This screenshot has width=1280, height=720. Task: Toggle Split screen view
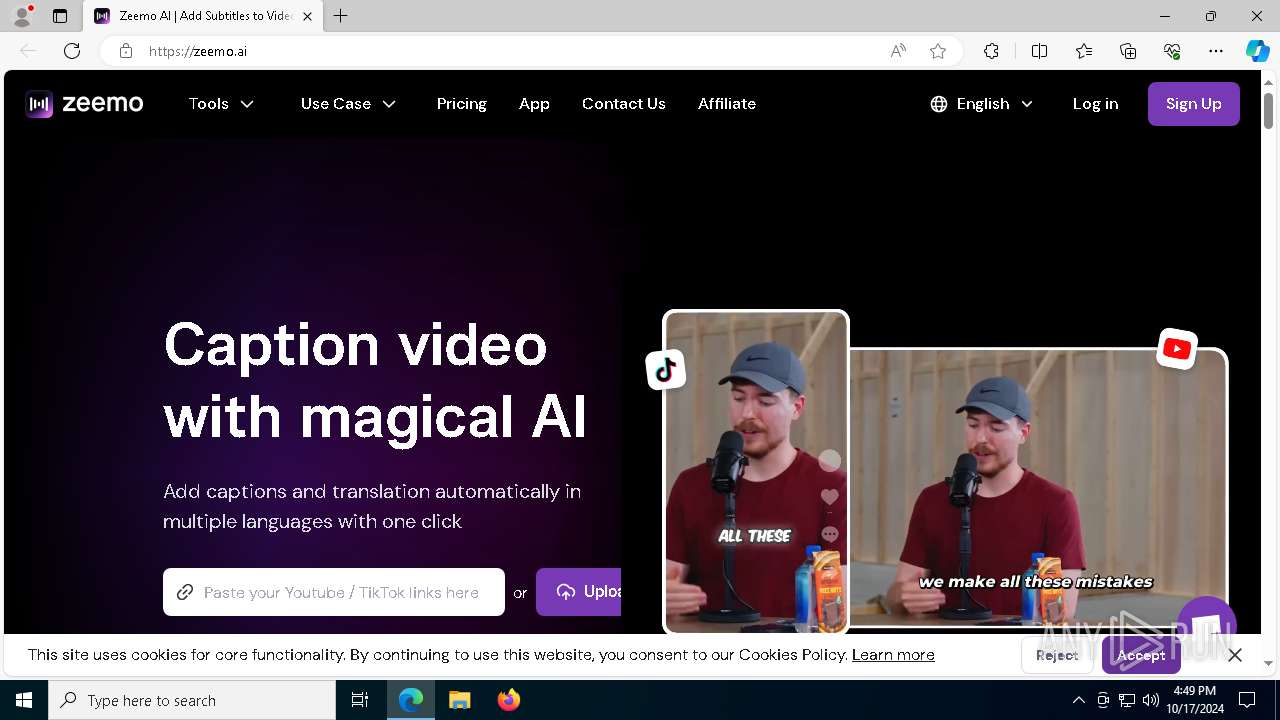tap(1039, 51)
